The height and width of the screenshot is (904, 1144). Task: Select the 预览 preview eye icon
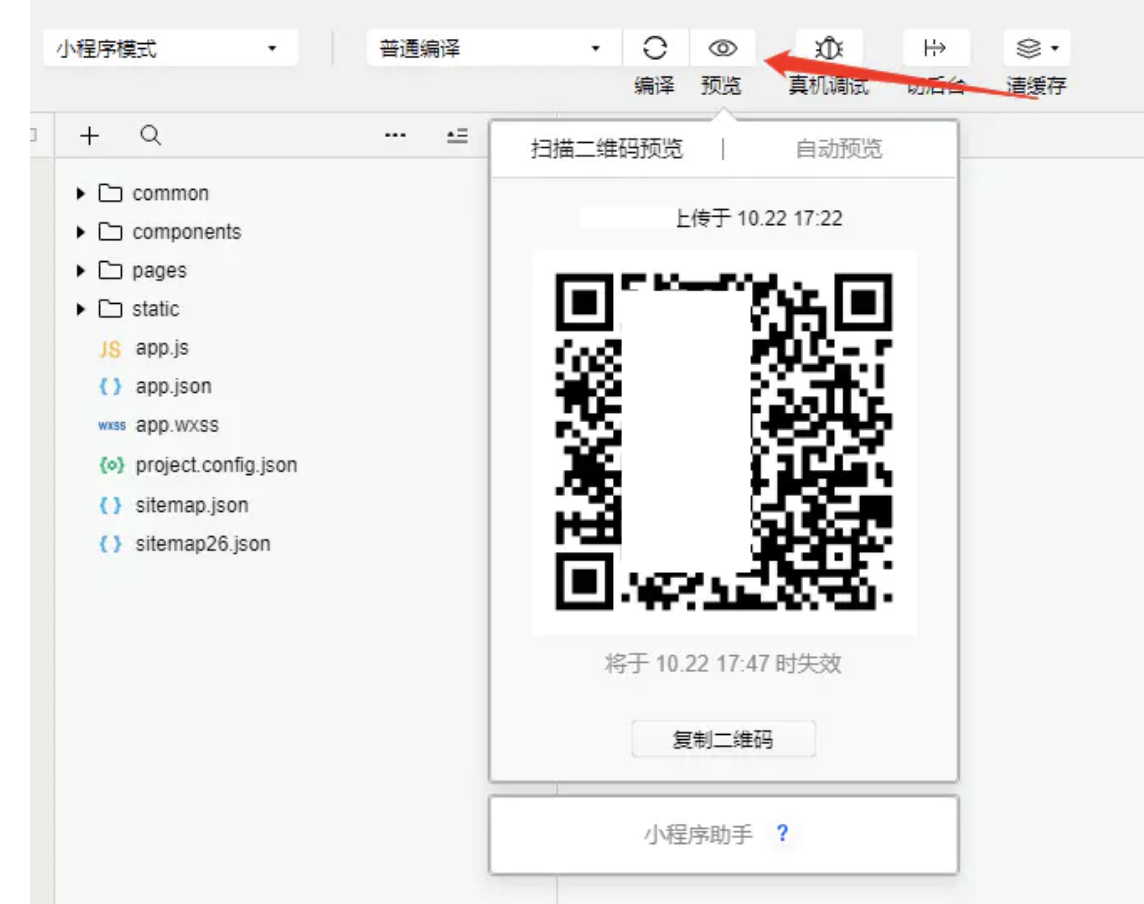723,46
